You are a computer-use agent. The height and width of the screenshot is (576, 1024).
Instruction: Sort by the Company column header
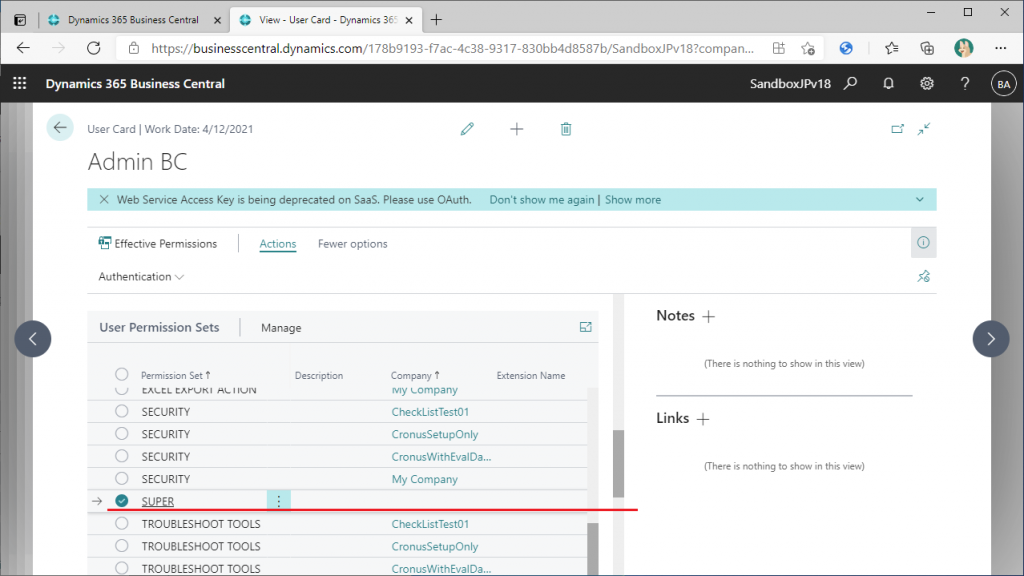[415, 376]
